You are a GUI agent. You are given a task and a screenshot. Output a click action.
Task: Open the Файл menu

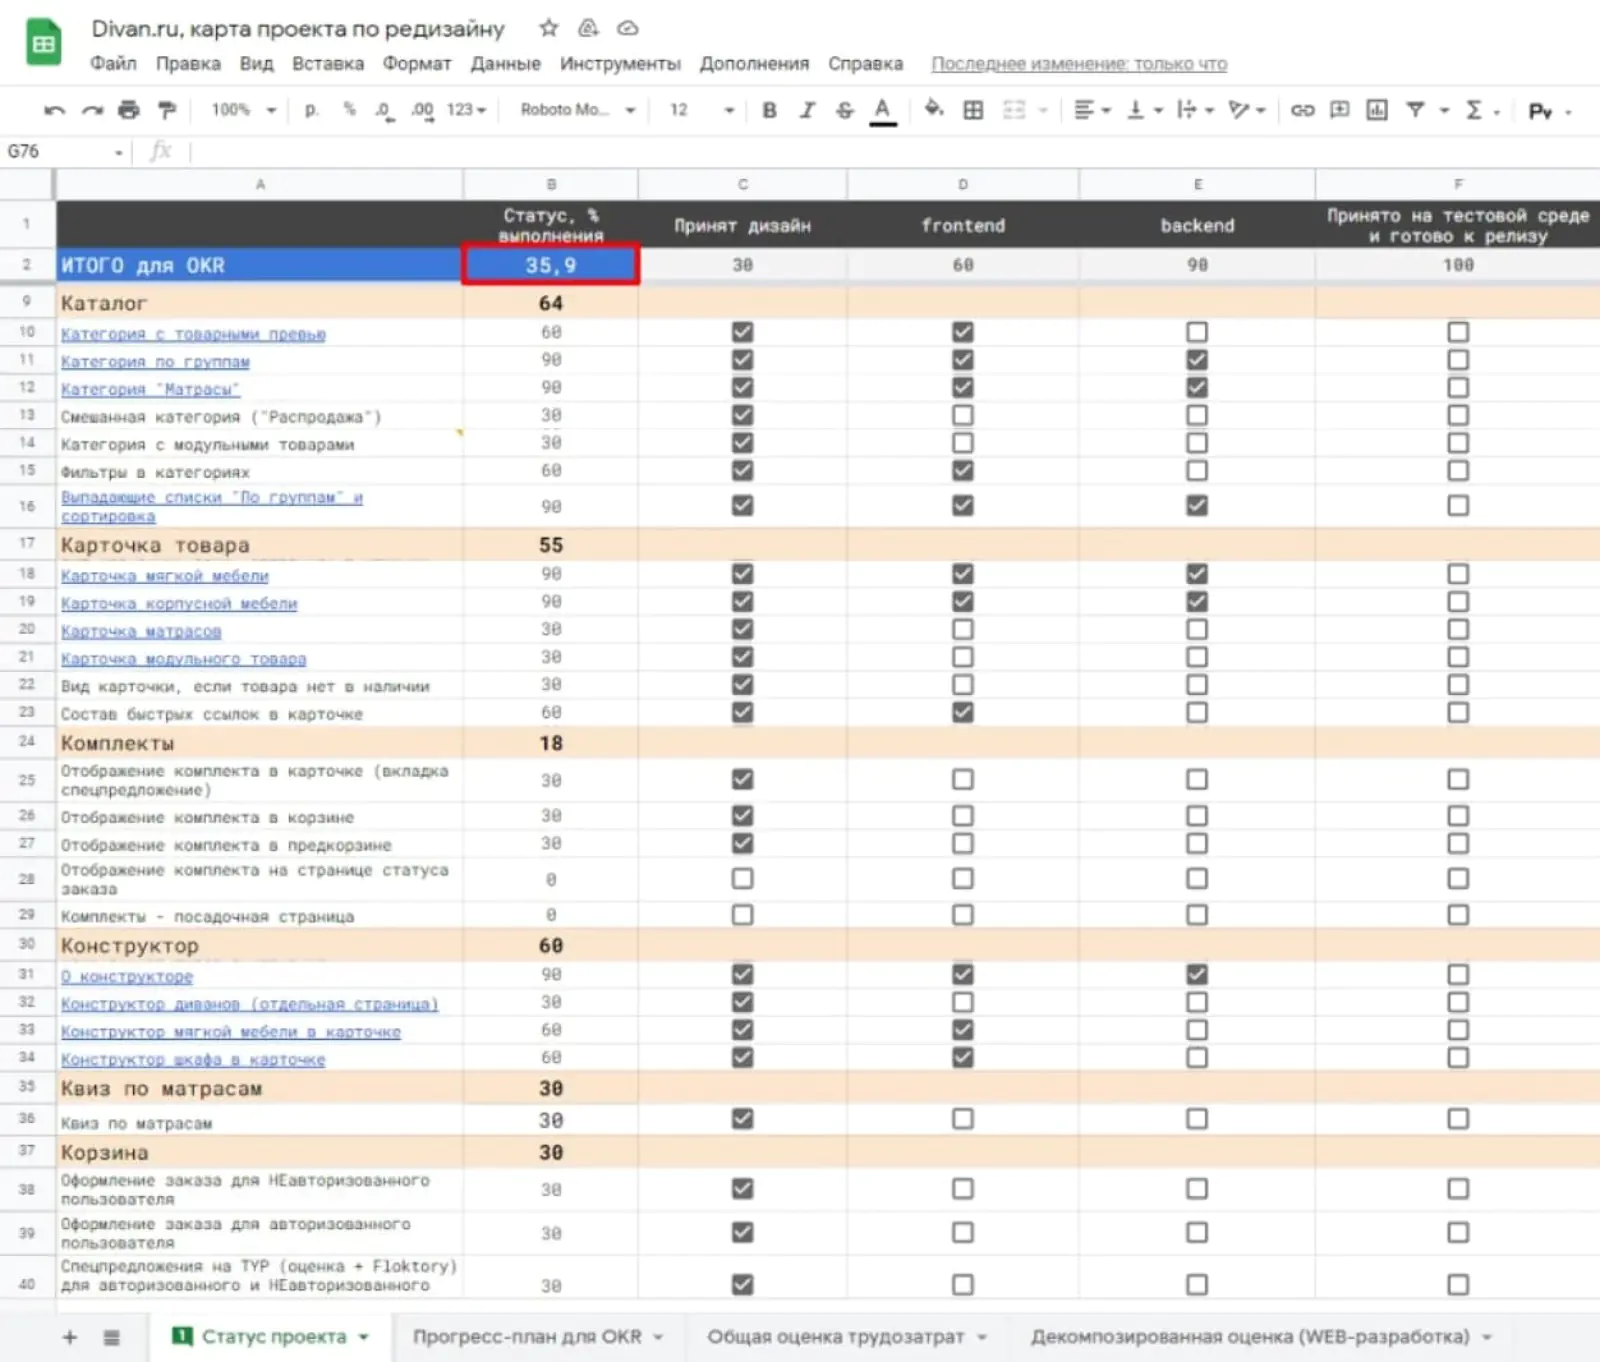pos(113,63)
